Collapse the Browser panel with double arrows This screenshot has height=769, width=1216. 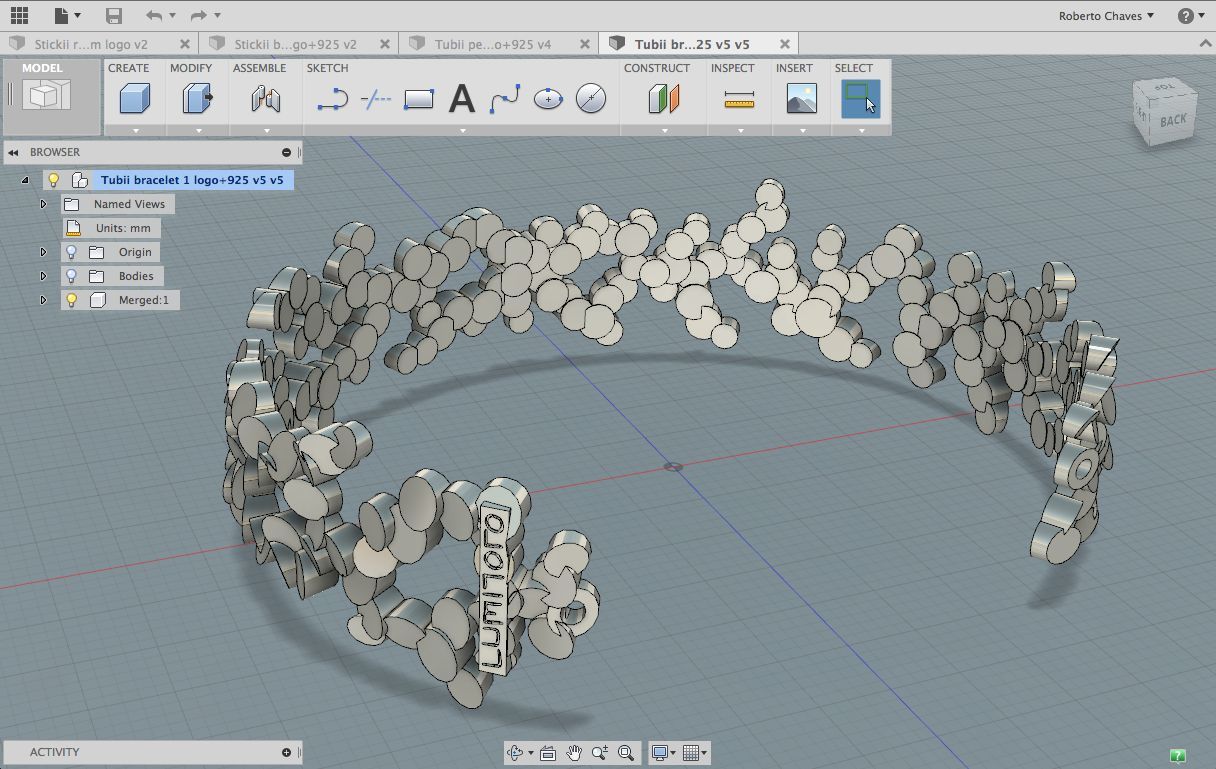click(x=14, y=152)
